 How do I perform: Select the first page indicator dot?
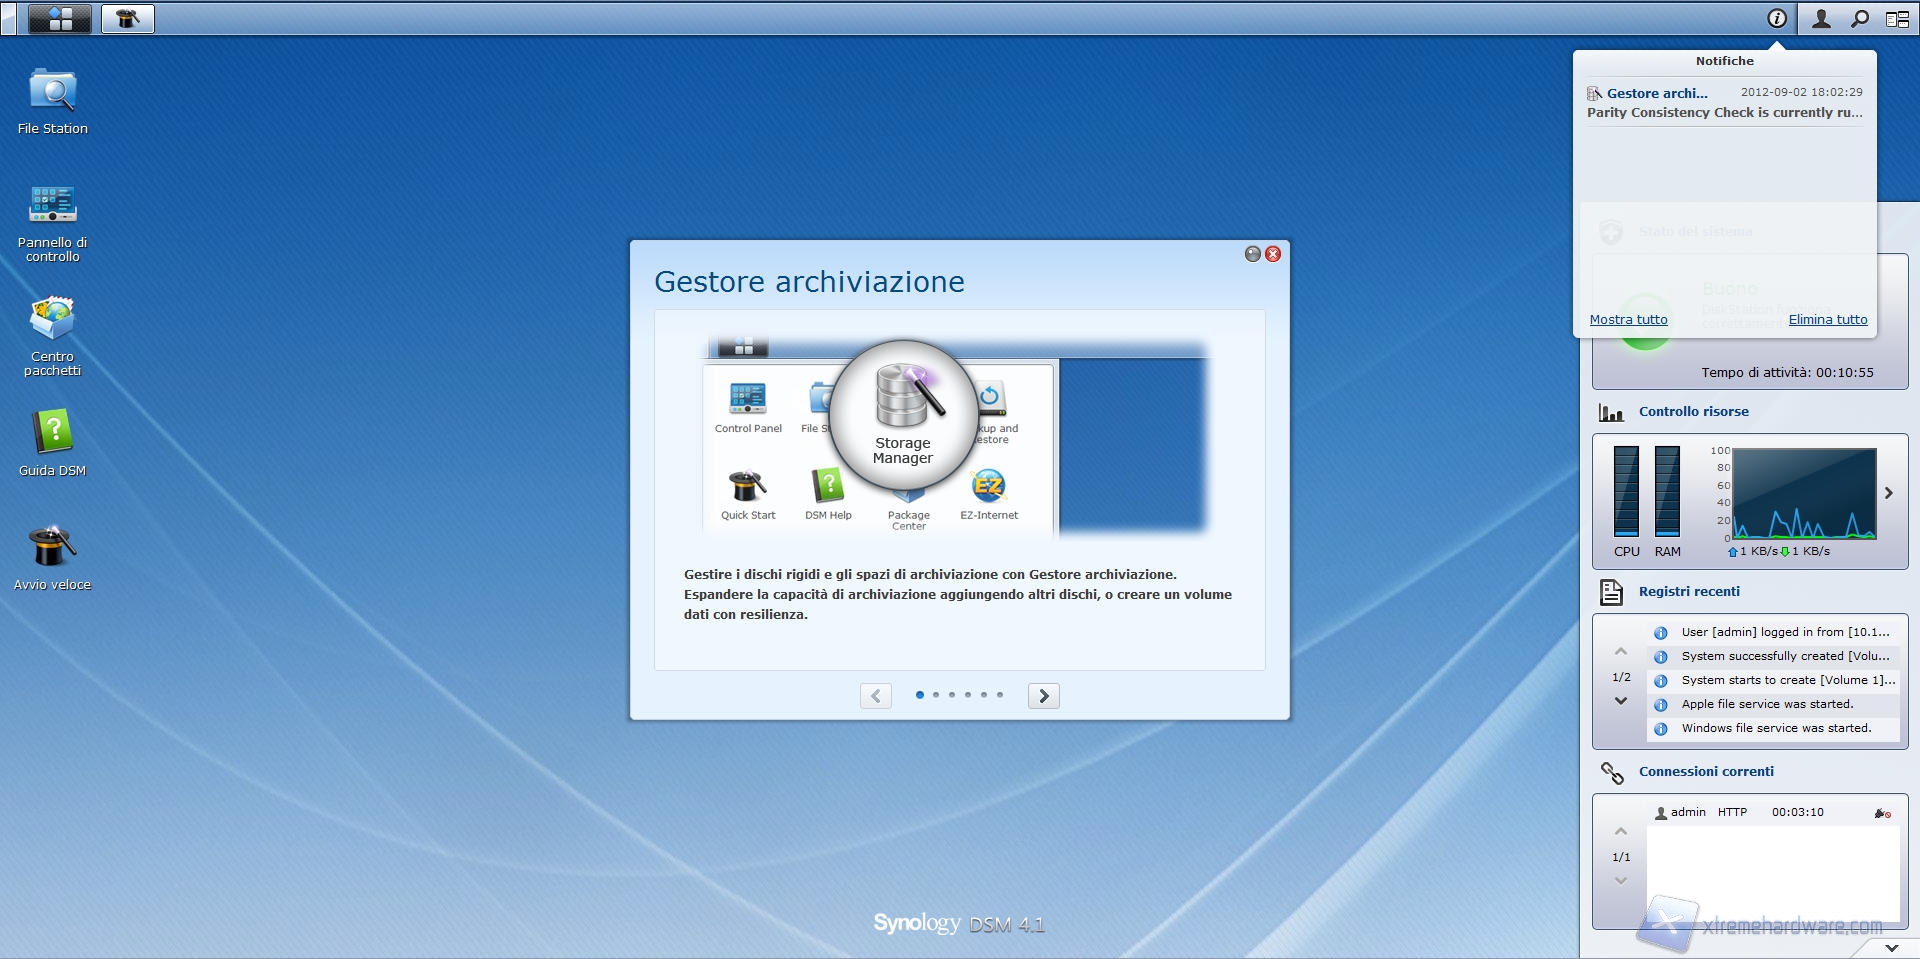[920, 695]
